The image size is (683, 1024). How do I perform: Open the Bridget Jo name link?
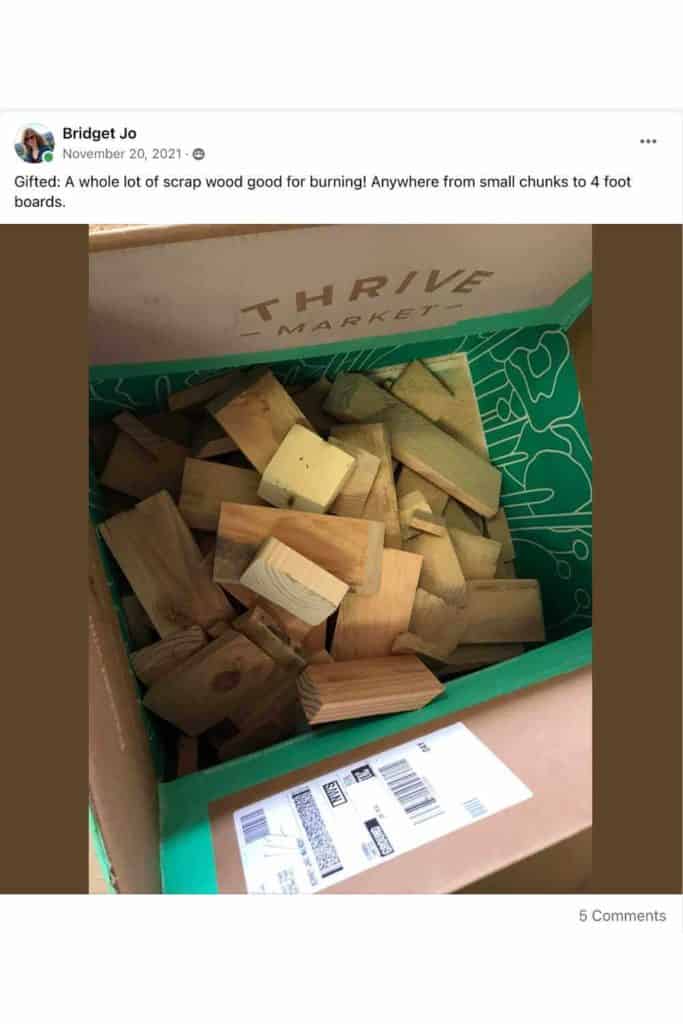pyautogui.click(x=99, y=133)
